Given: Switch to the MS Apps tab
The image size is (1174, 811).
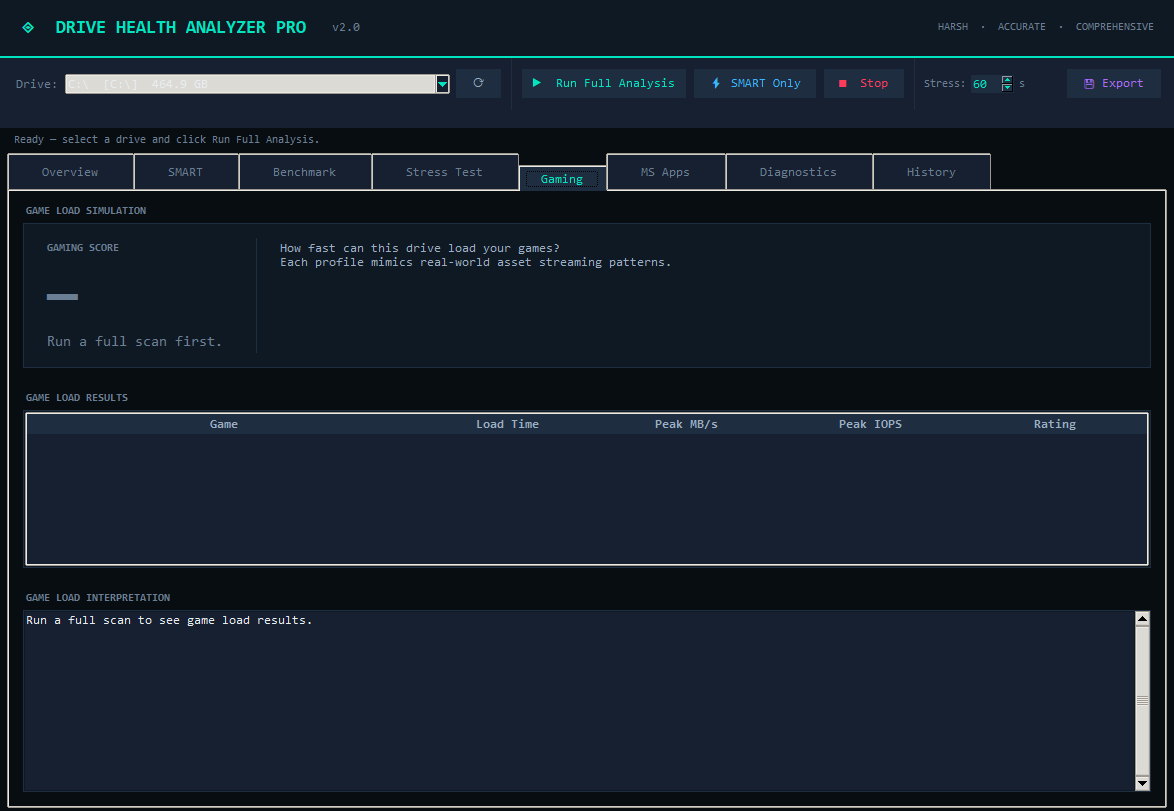Looking at the screenshot, I should (x=666, y=172).
